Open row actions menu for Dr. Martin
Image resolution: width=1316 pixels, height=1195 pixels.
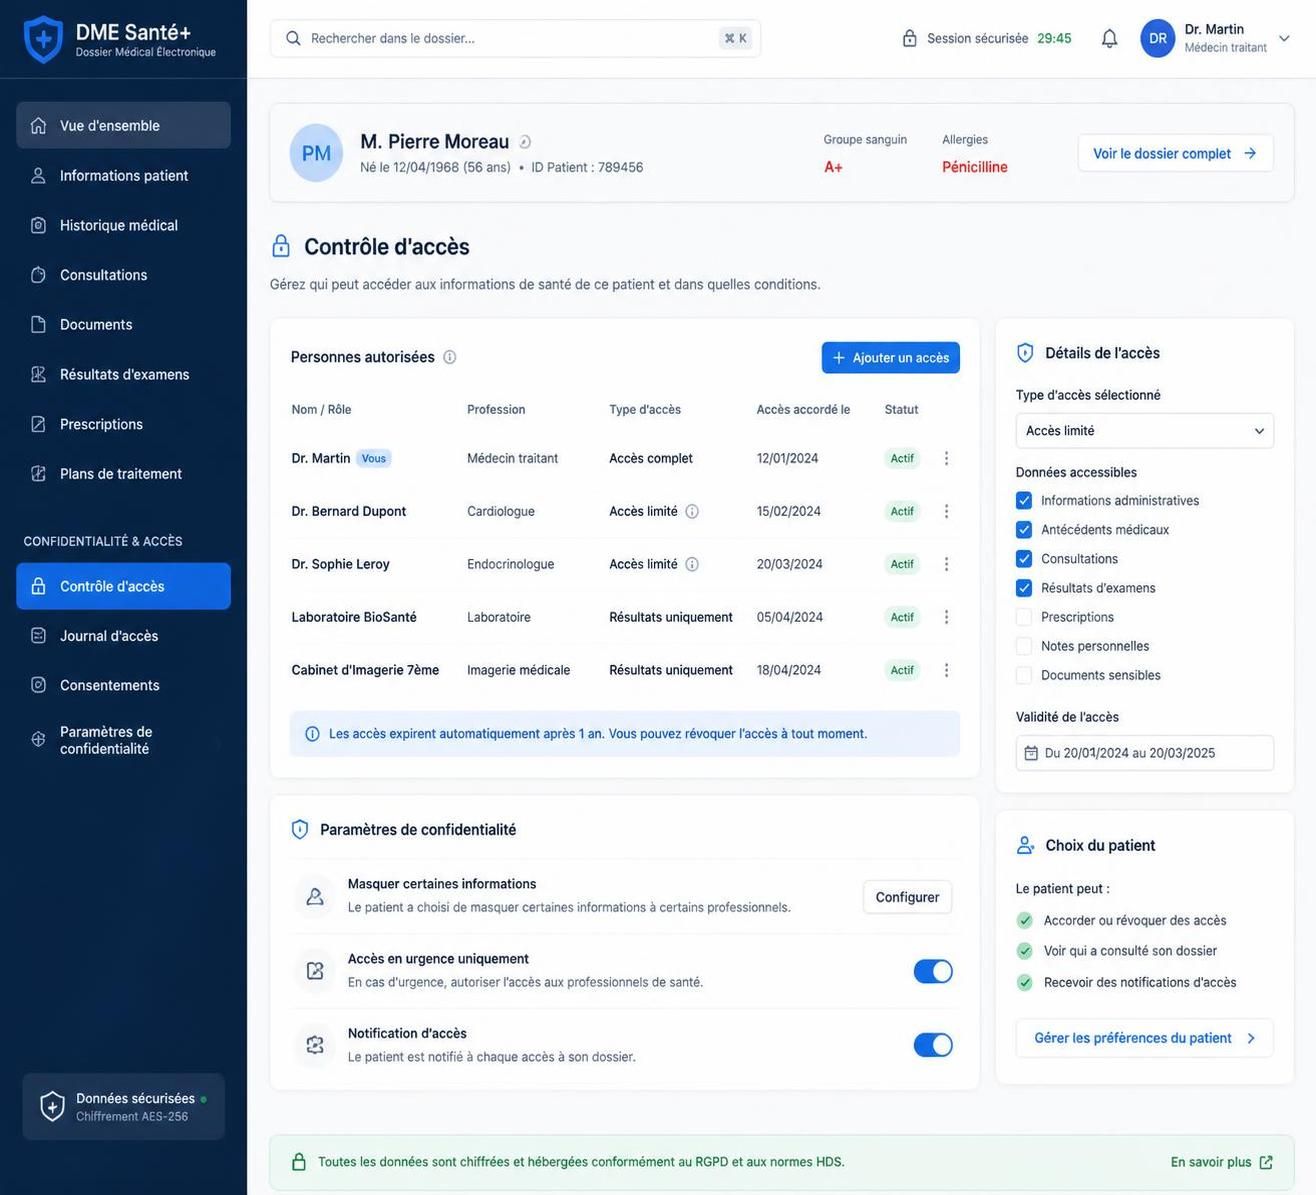click(x=946, y=458)
